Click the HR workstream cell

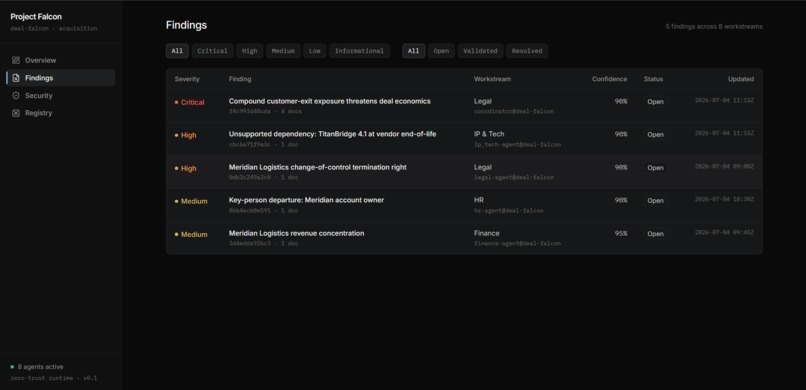(x=479, y=200)
